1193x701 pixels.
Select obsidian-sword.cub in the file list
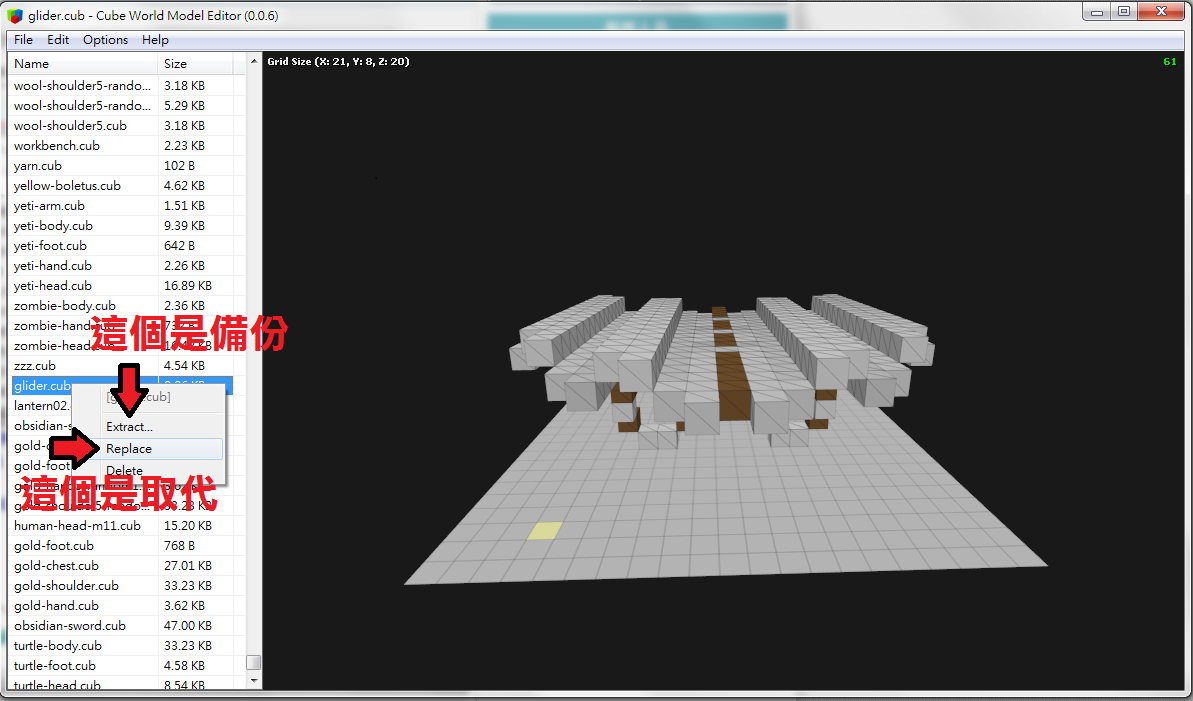pos(70,626)
